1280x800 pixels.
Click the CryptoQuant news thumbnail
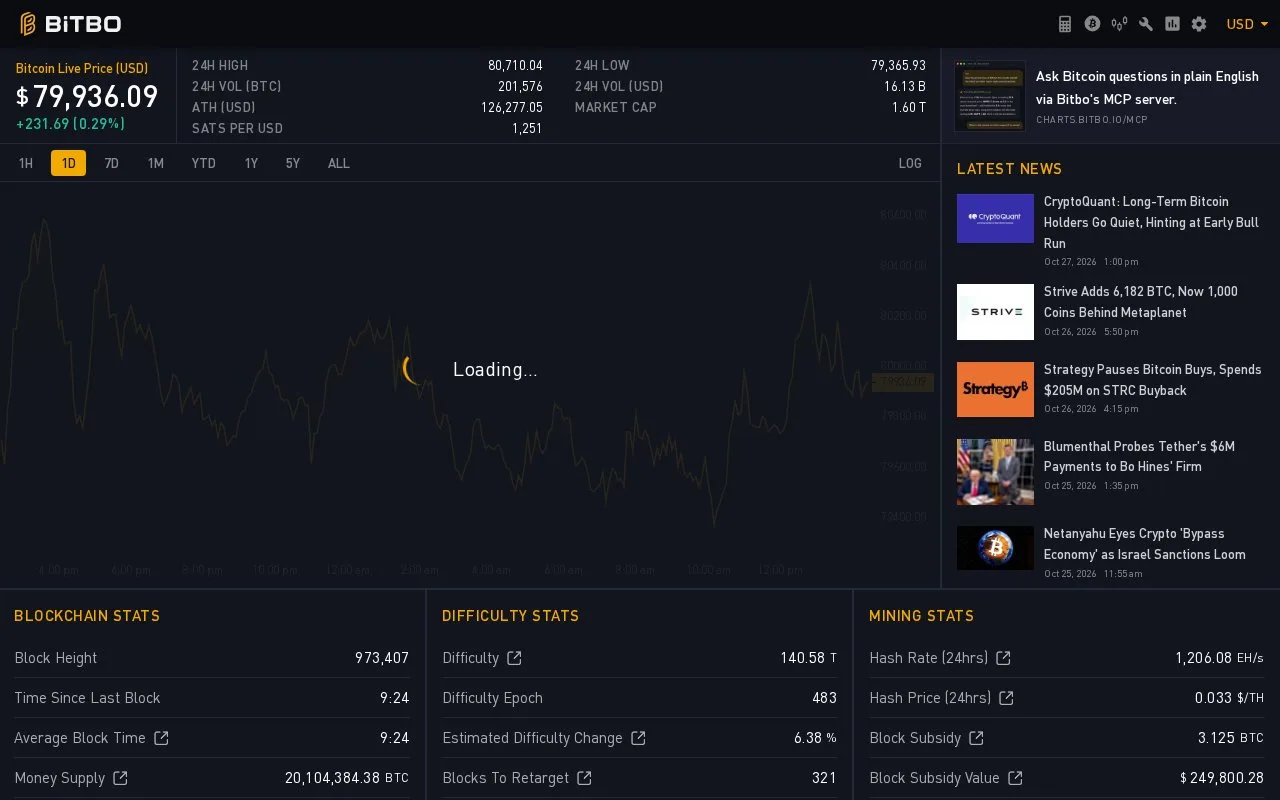coord(995,218)
